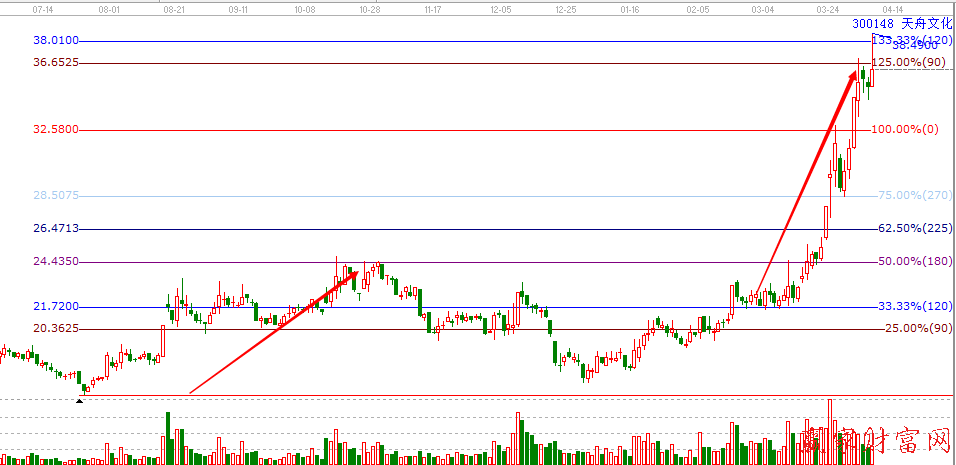Viewport: 956px width, 465px height.
Task: Click the 300148 天舟文化 stock title
Action: pos(902,23)
